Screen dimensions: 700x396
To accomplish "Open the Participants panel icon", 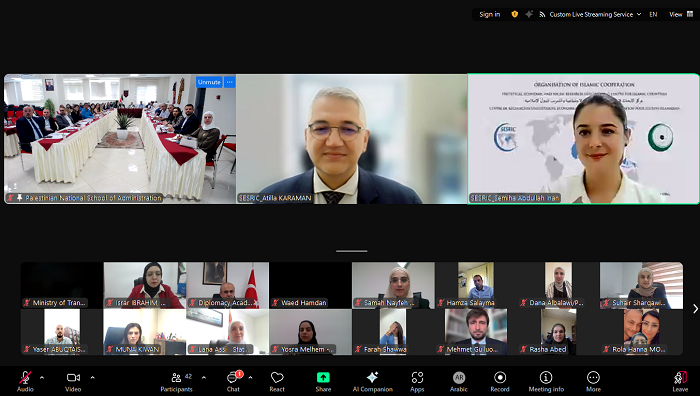I will tap(176, 378).
